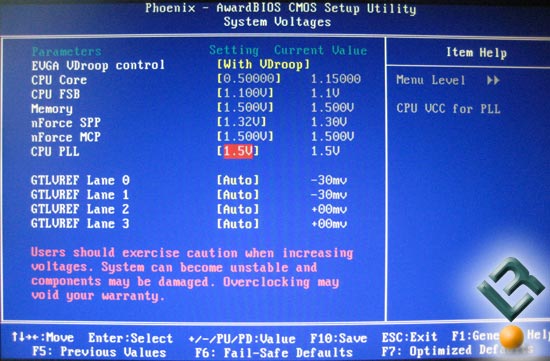Click the GTLVREF Lane 3 label

click(80, 224)
